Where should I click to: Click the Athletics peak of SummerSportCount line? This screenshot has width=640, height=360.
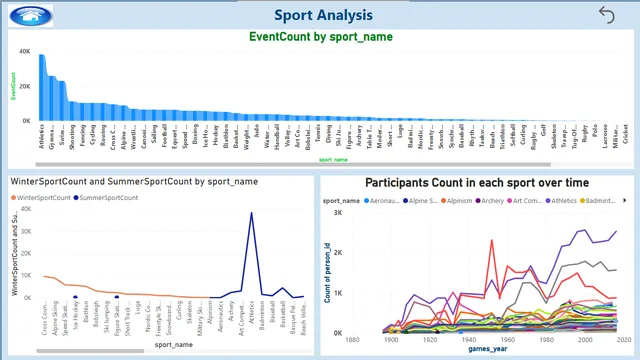[x=251, y=213]
